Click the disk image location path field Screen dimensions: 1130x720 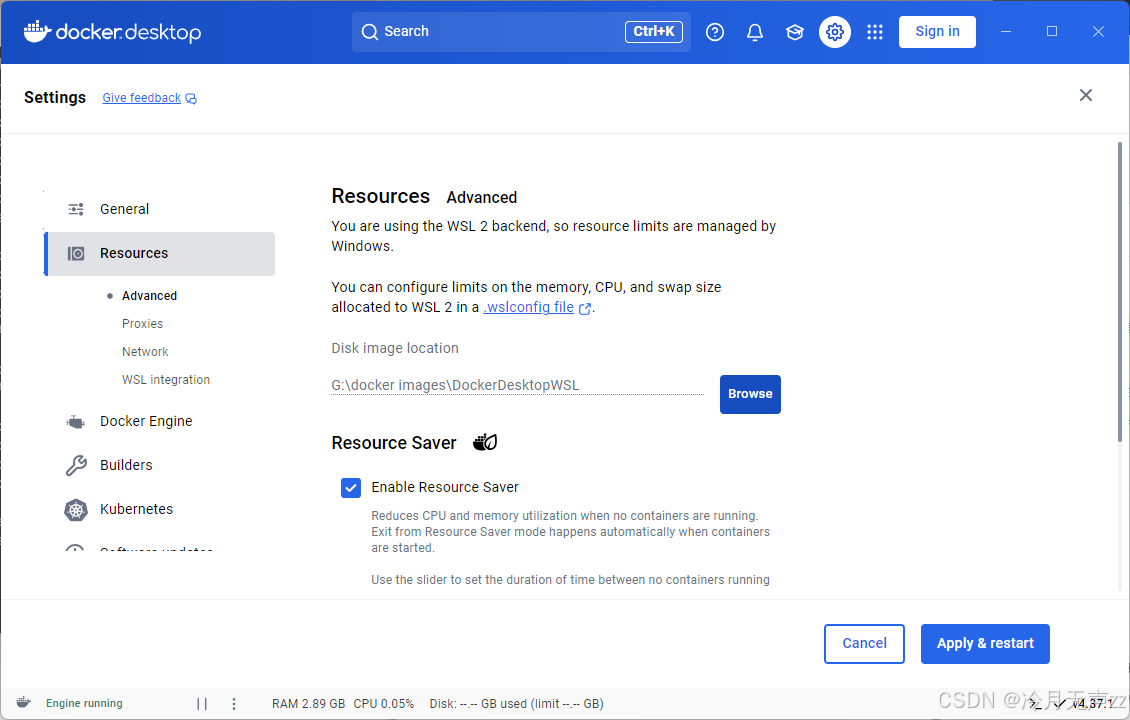tap(517, 385)
